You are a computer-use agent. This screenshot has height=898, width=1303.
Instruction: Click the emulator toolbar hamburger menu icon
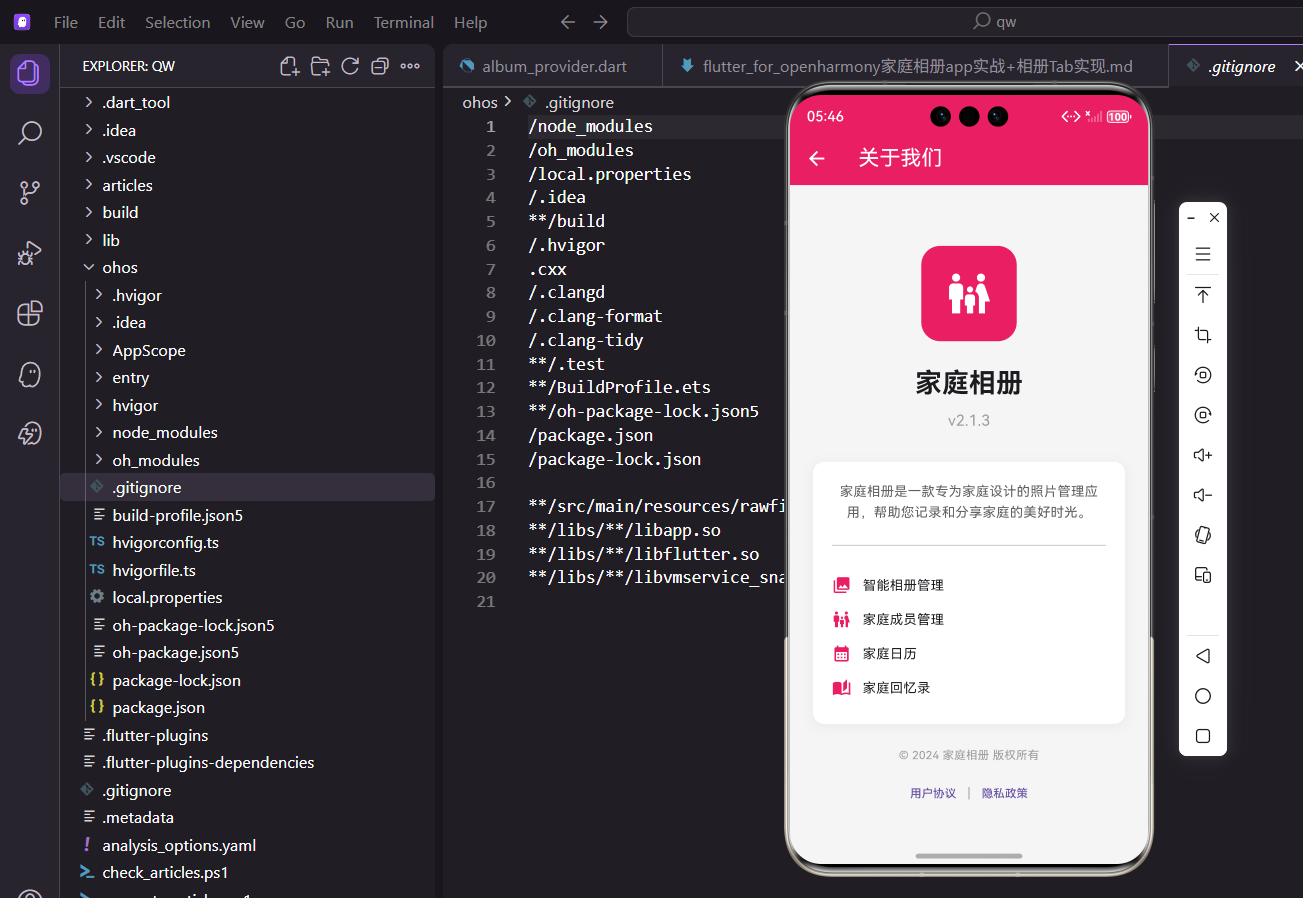pyautogui.click(x=1203, y=254)
